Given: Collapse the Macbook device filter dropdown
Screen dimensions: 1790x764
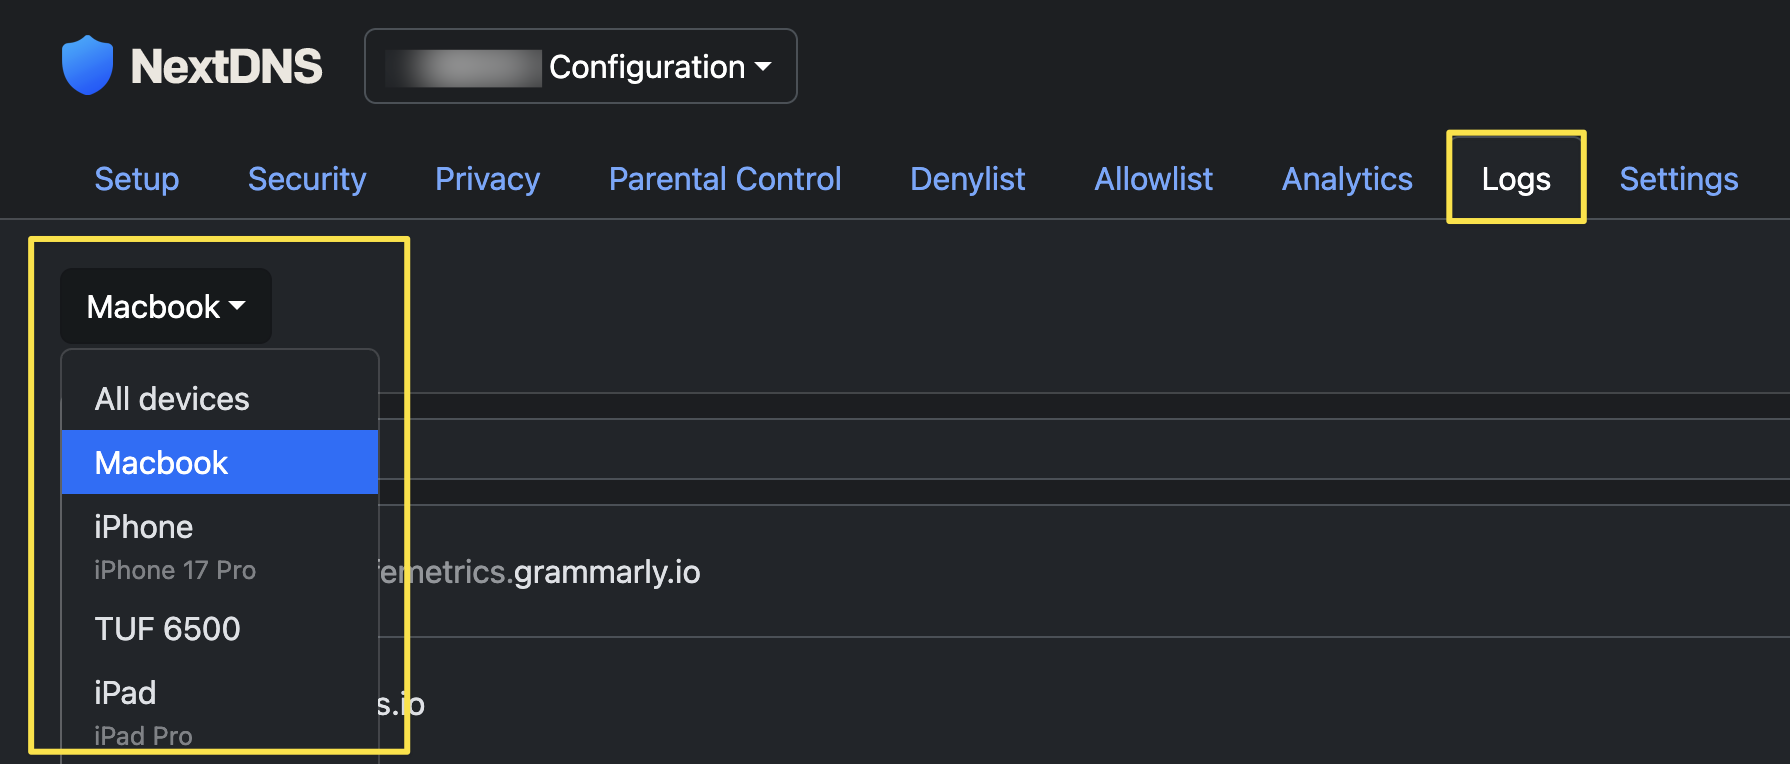Looking at the screenshot, I should click(166, 306).
